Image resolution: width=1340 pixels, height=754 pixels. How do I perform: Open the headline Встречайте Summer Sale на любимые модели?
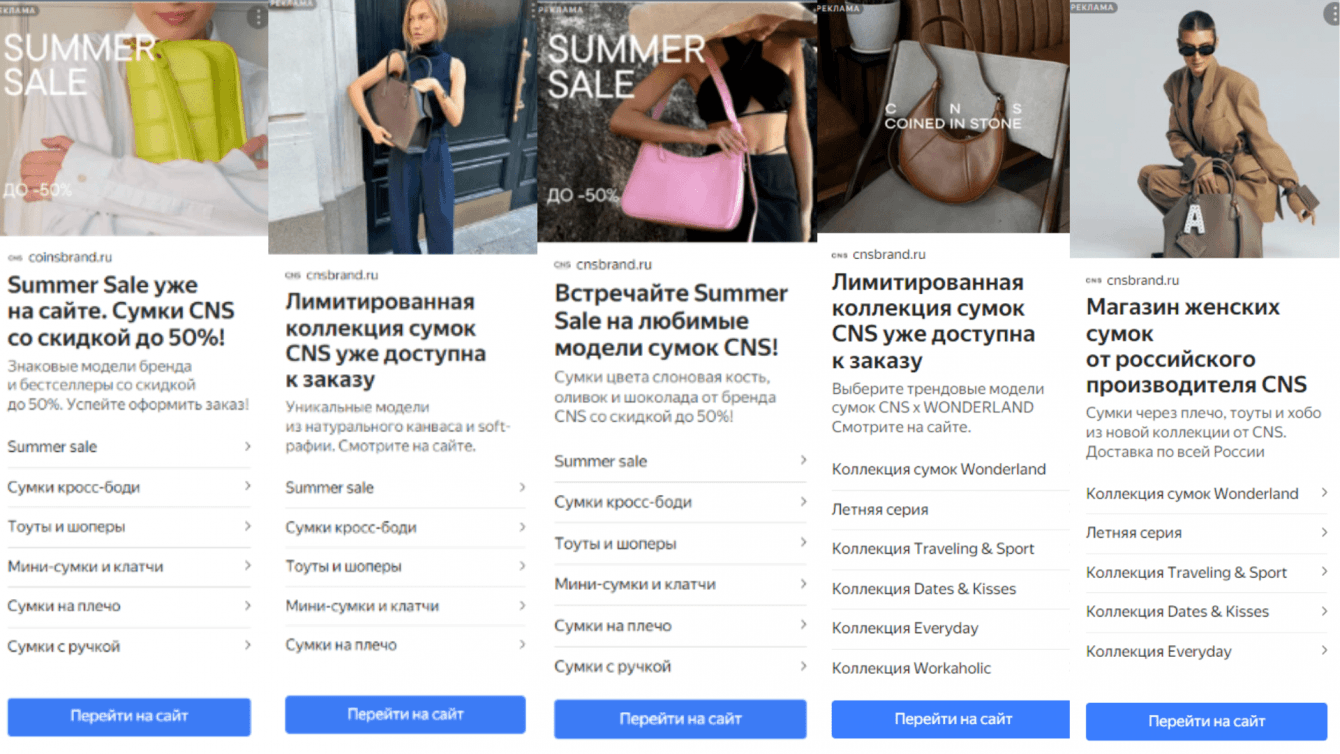click(x=671, y=320)
